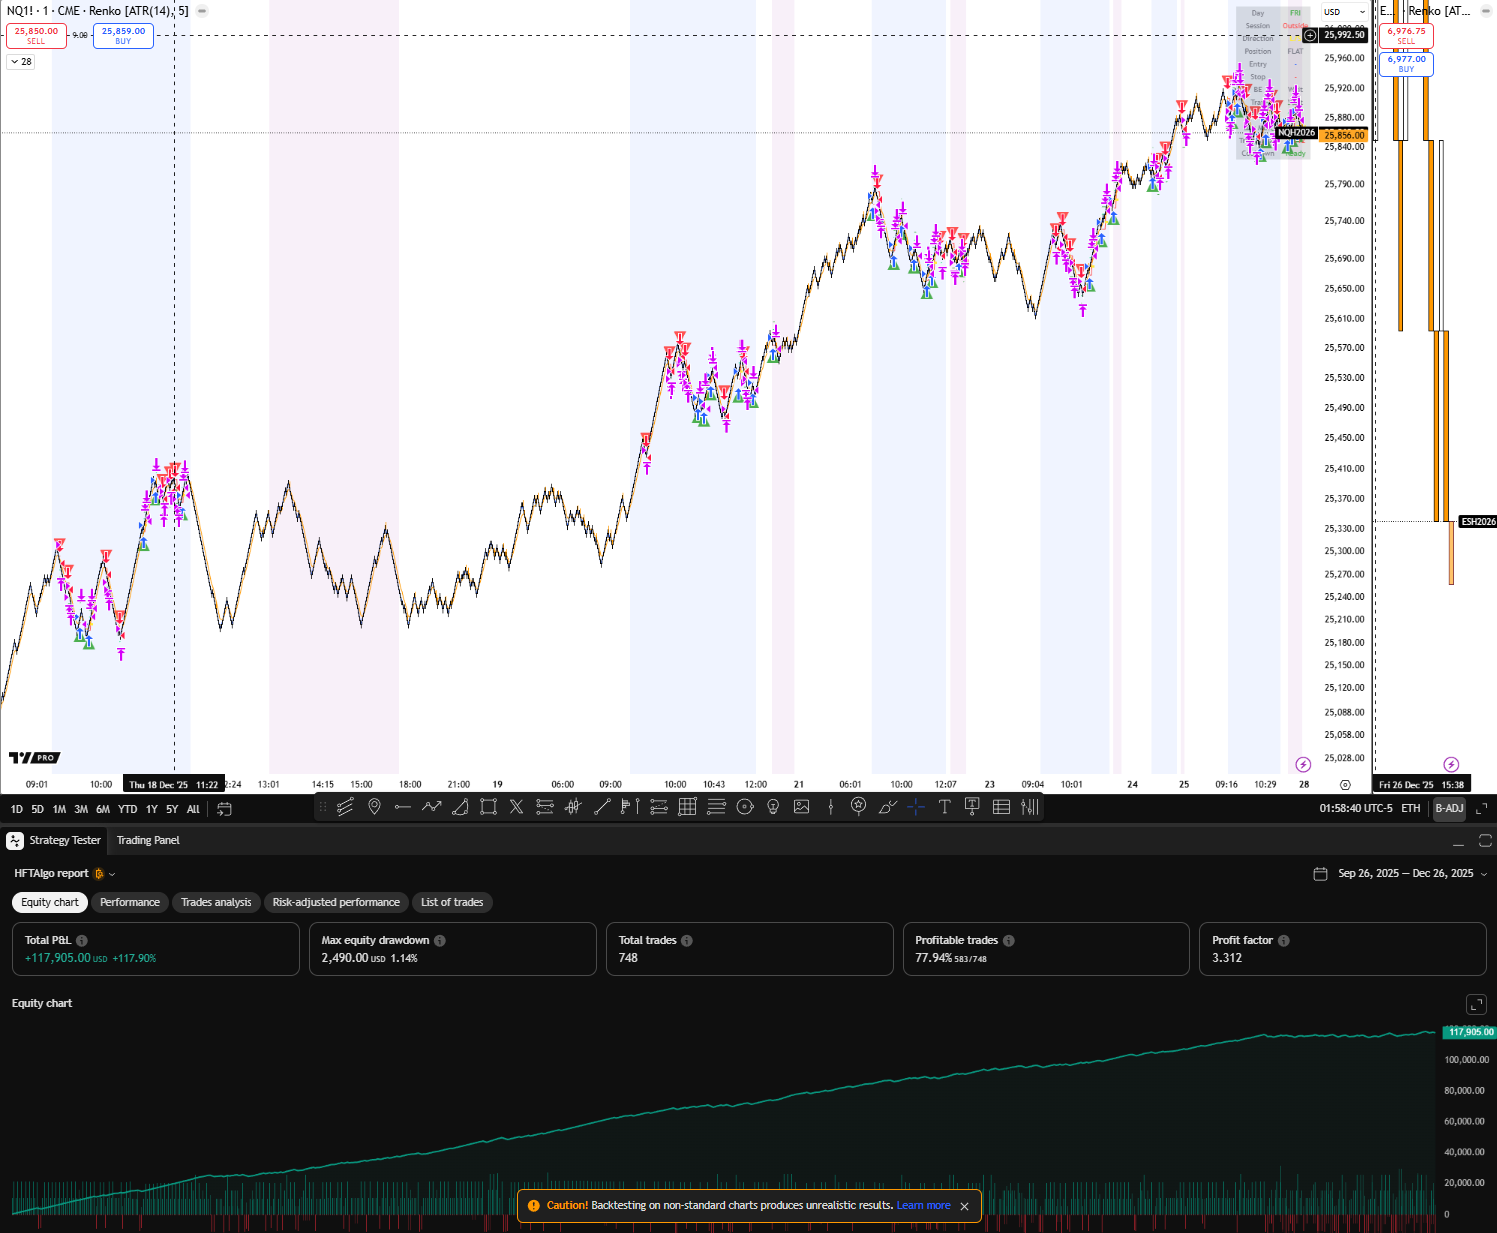Open the Sep 26 — Dec 26 date range dropdown
1497x1233 pixels.
(1400, 873)
